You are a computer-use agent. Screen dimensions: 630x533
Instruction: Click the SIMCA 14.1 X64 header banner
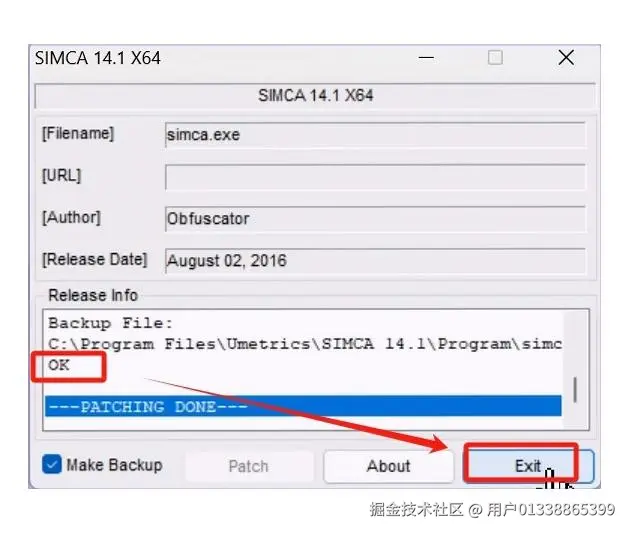[315, 96]
